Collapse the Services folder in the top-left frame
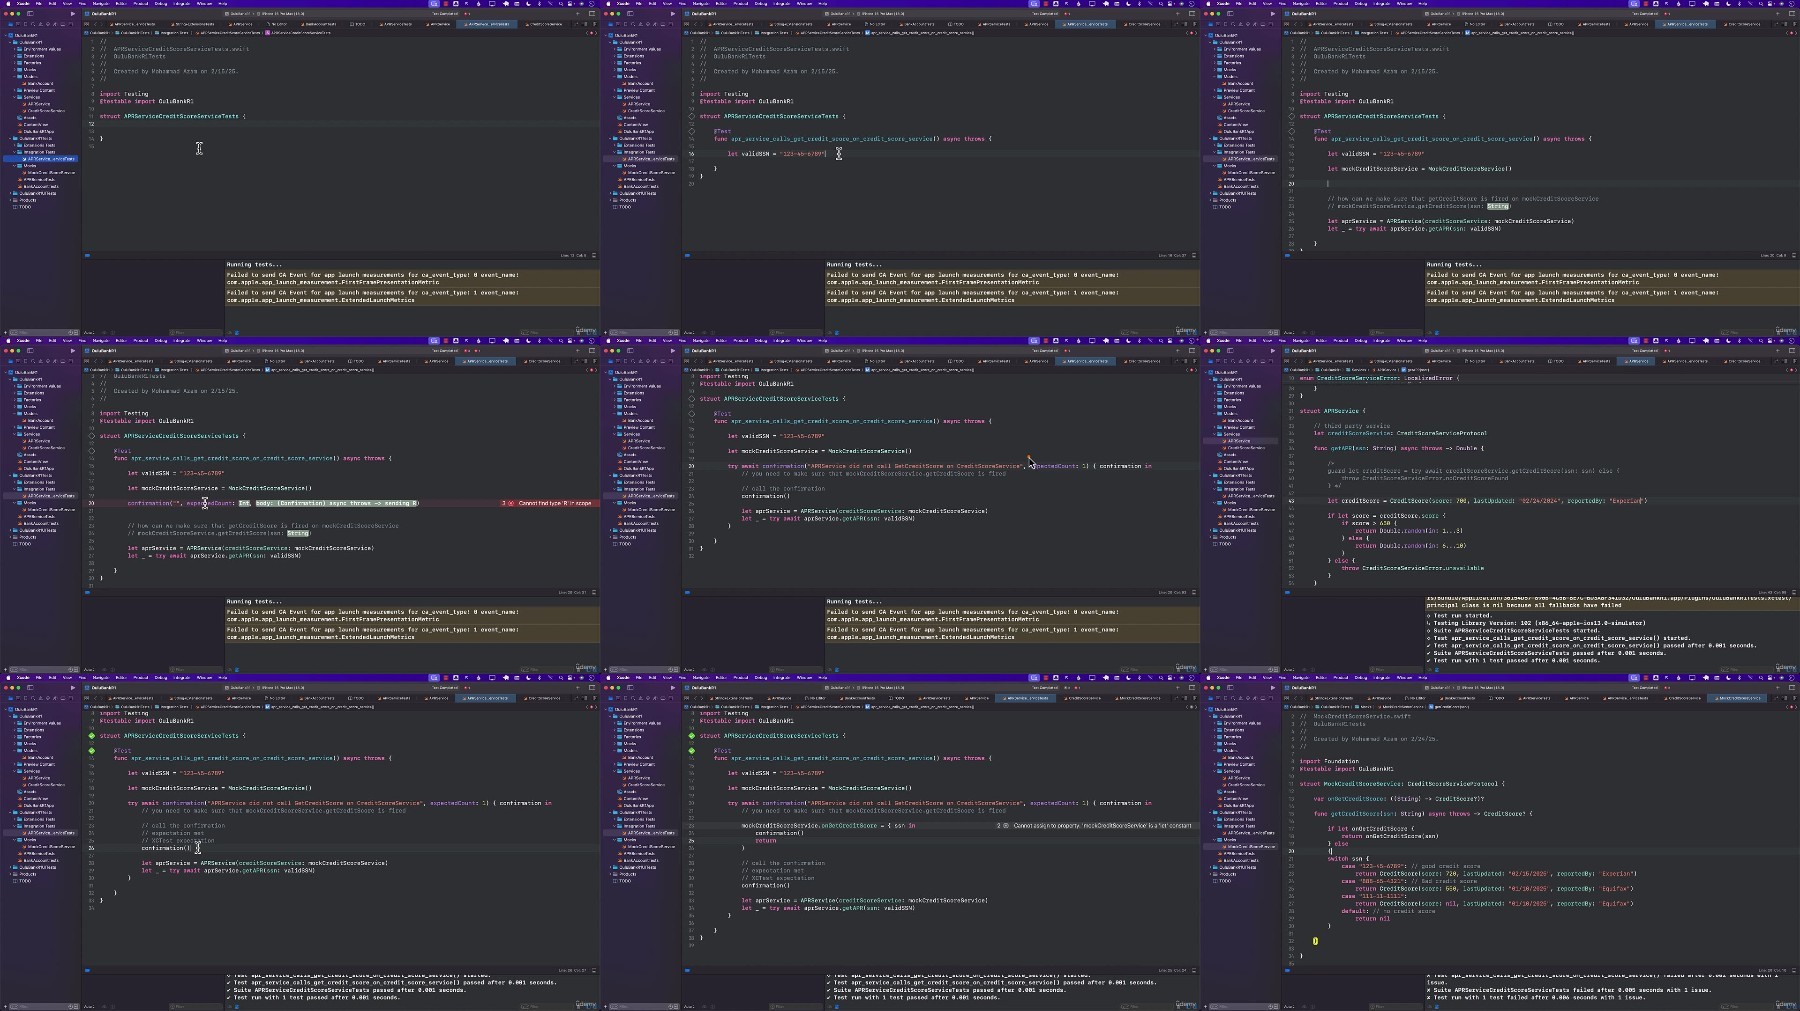Image resolution: width=1800 pixels, height=1011 pixels. click(x=15, y=97)
